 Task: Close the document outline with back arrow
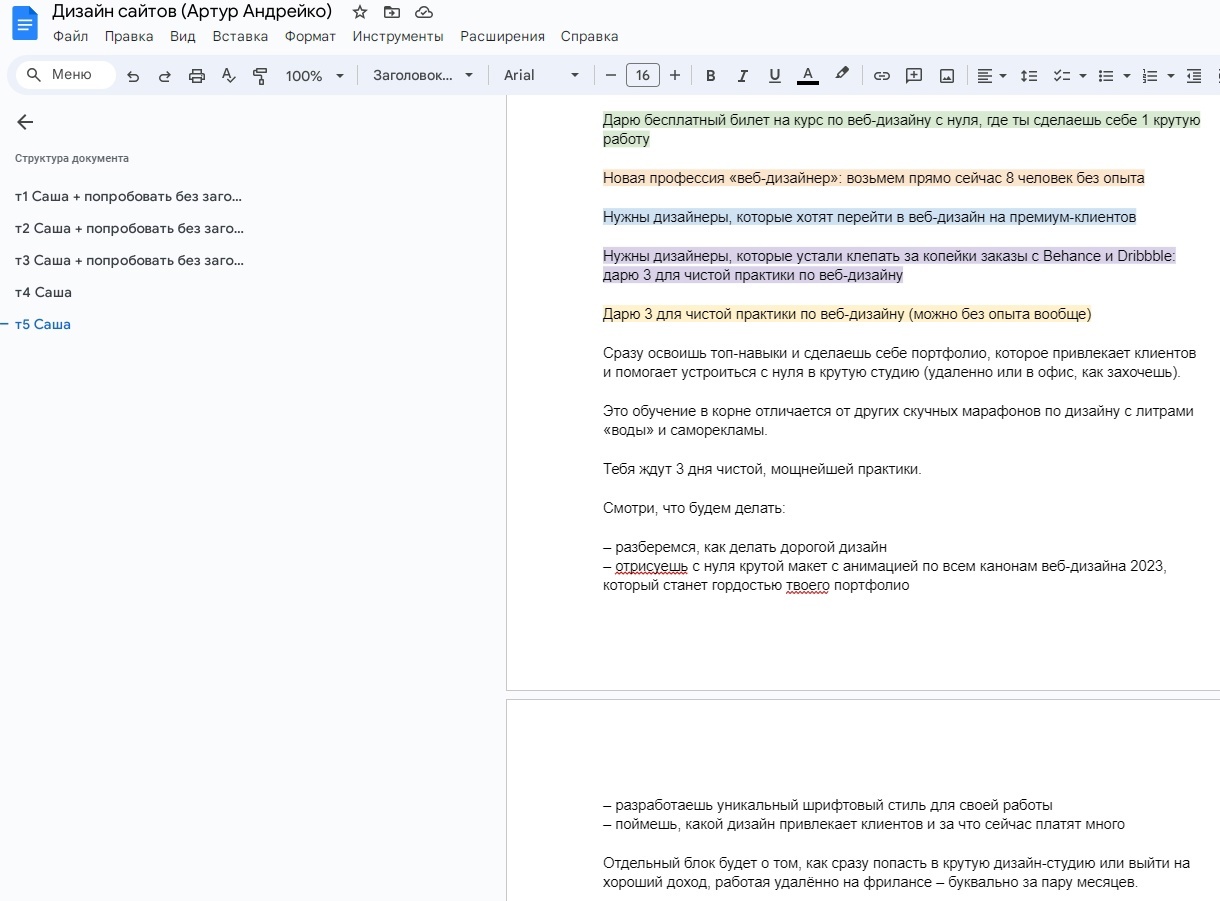pyautogui.click(x=25, y=122)
